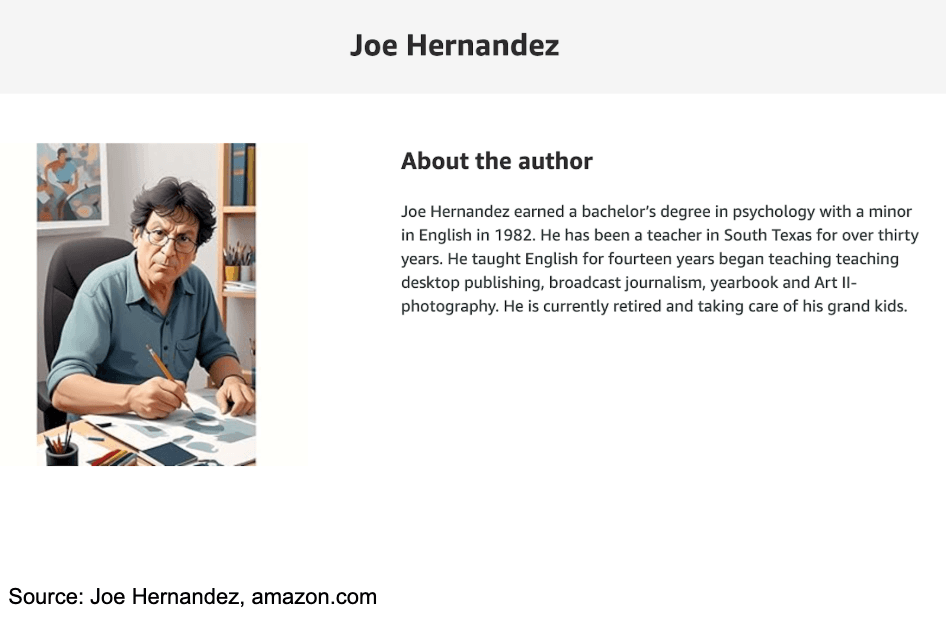Click "amazon.com" in the source caption
This screenshot has width=946, height=638.
(x=314, y=597)
